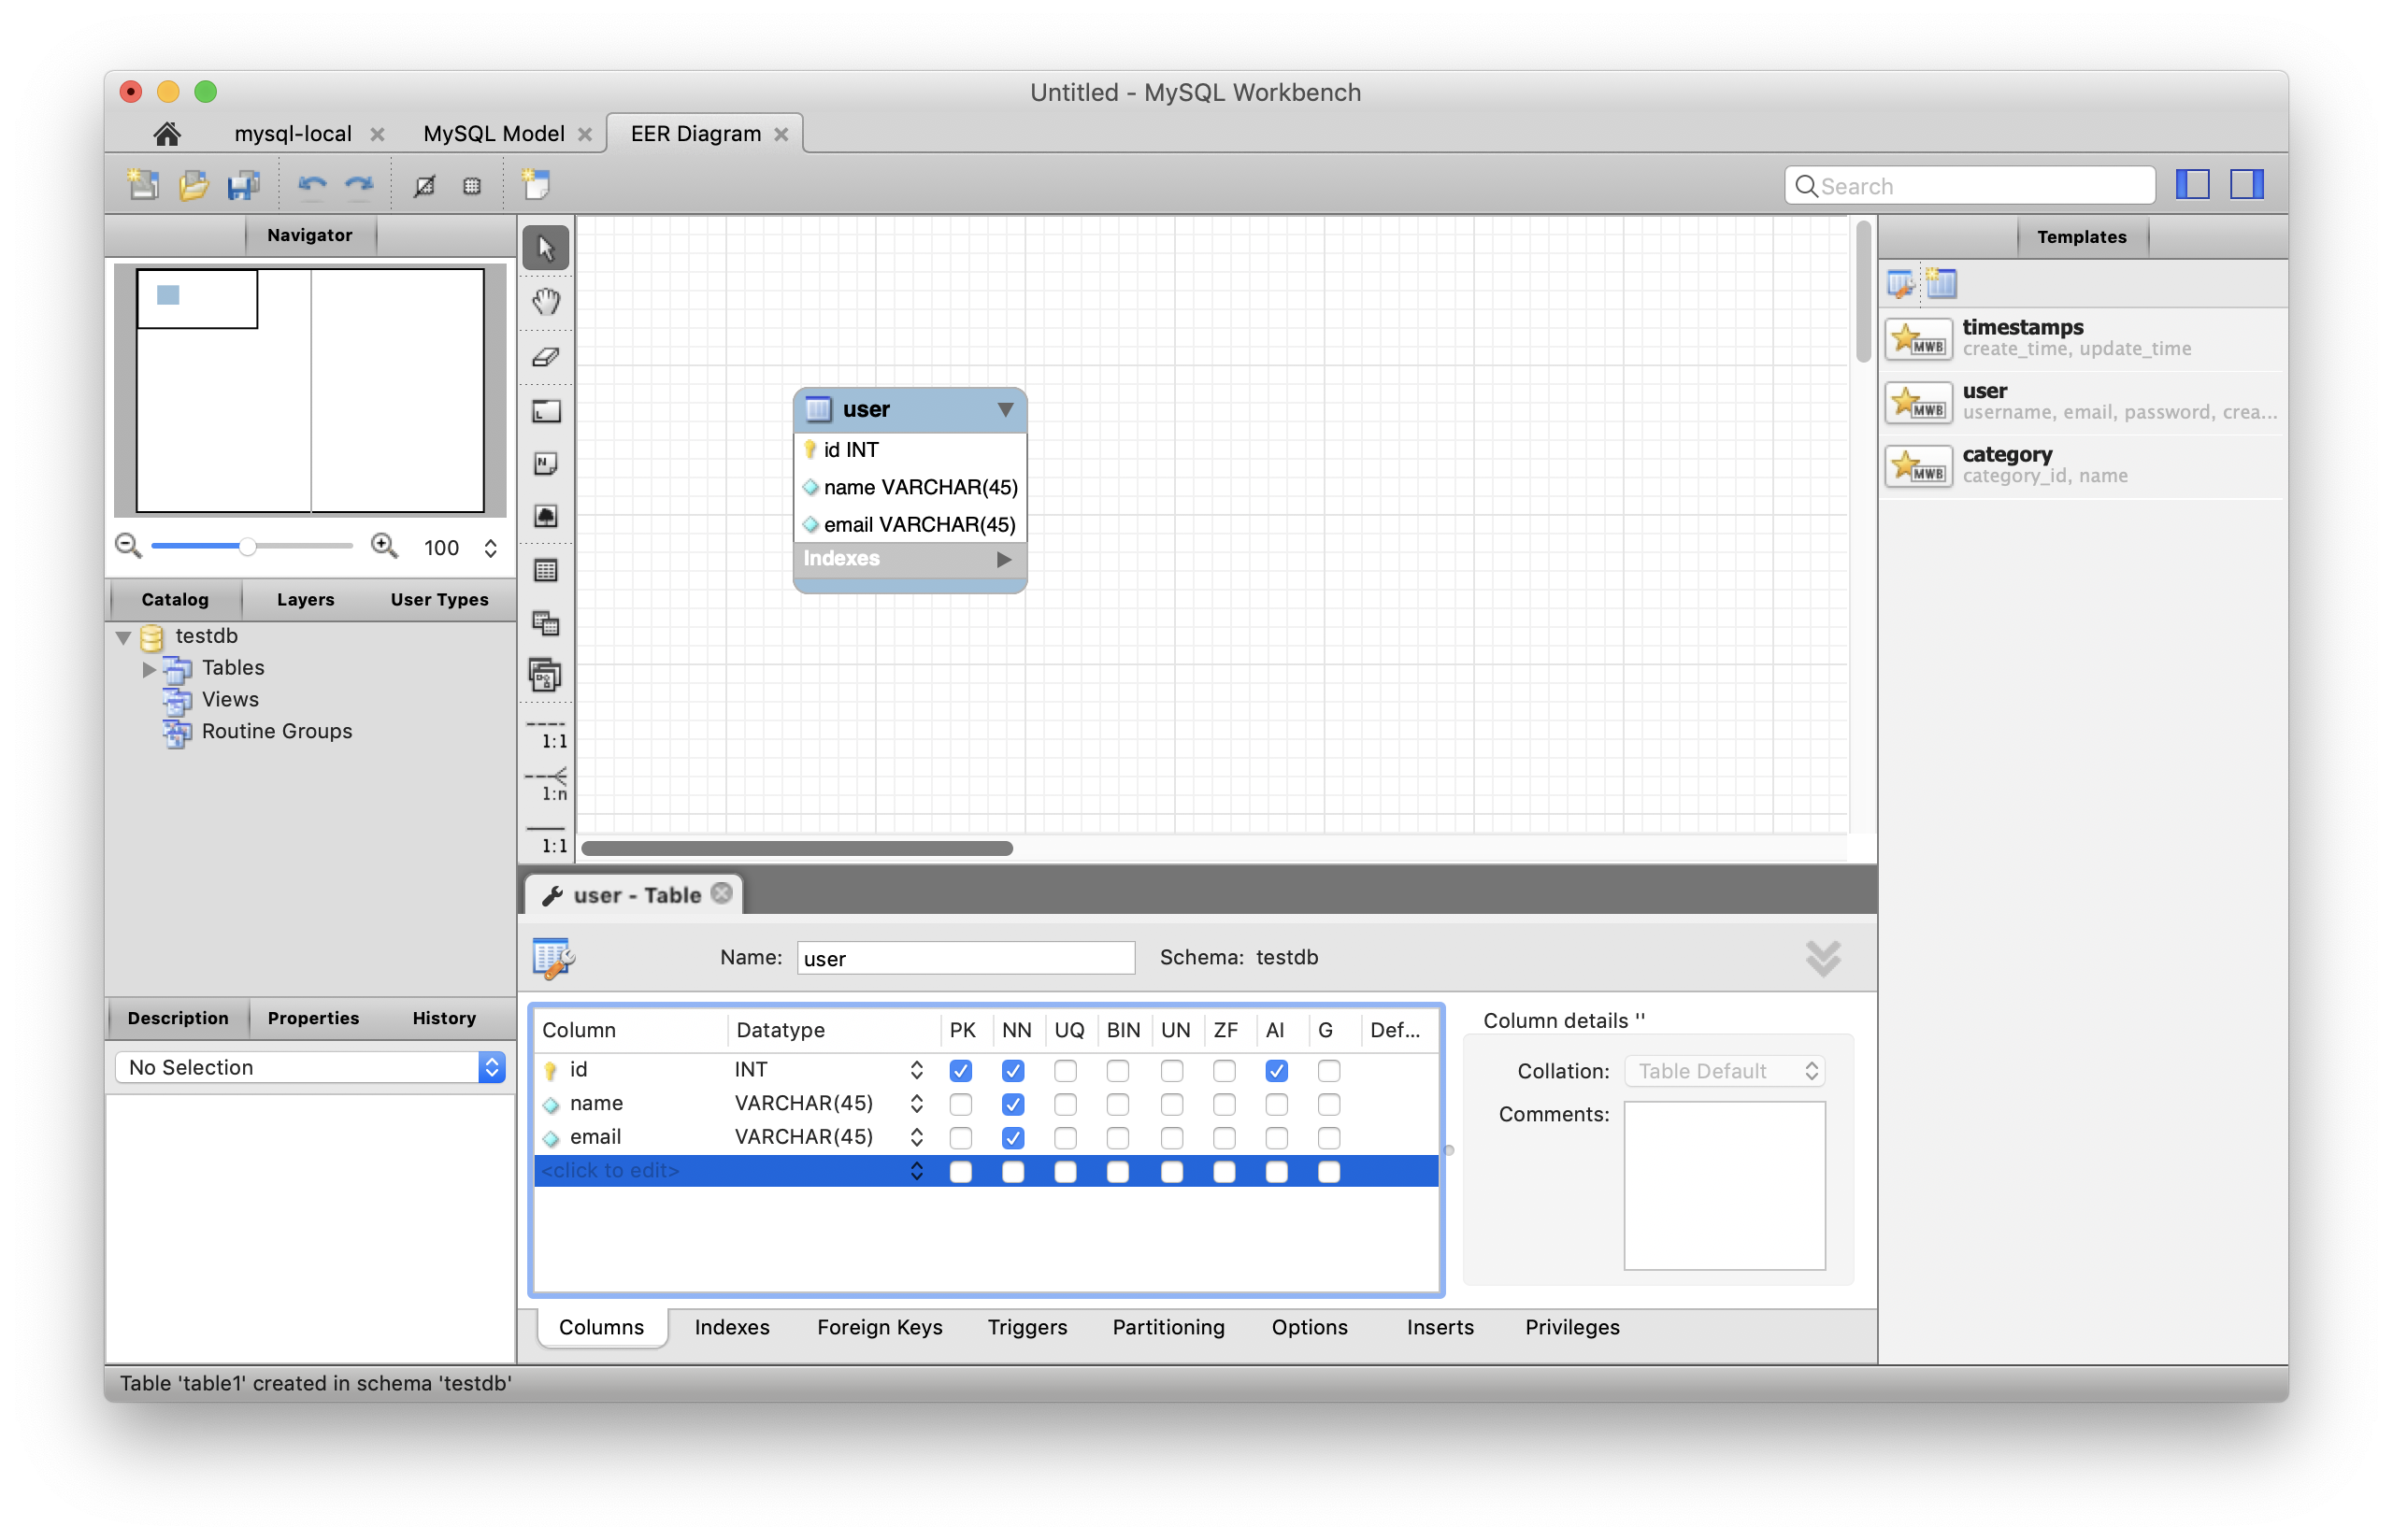Select the category template
This screenshot has width=2393, height=1540.
(x=2083, y=465)
